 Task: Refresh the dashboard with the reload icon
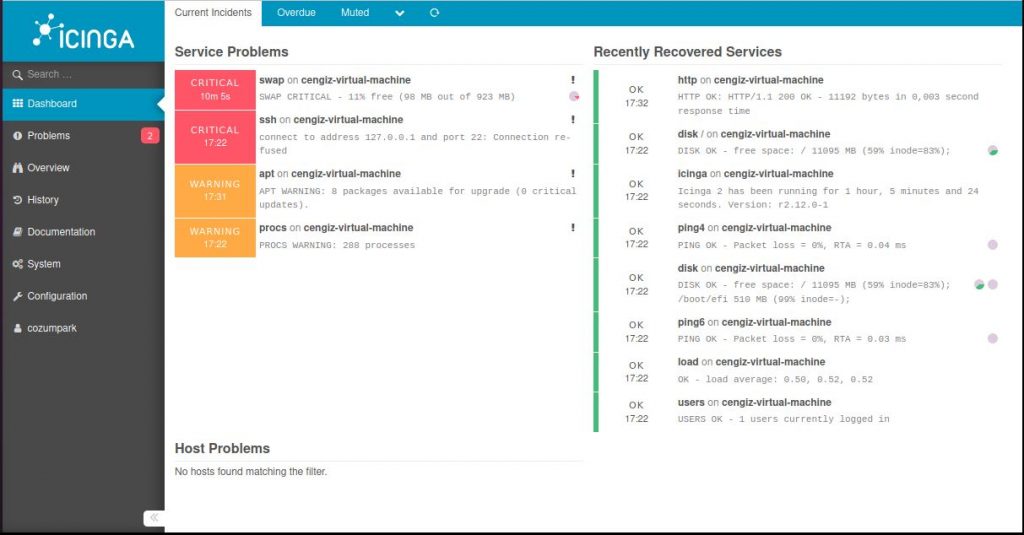[x=434, y=12]
